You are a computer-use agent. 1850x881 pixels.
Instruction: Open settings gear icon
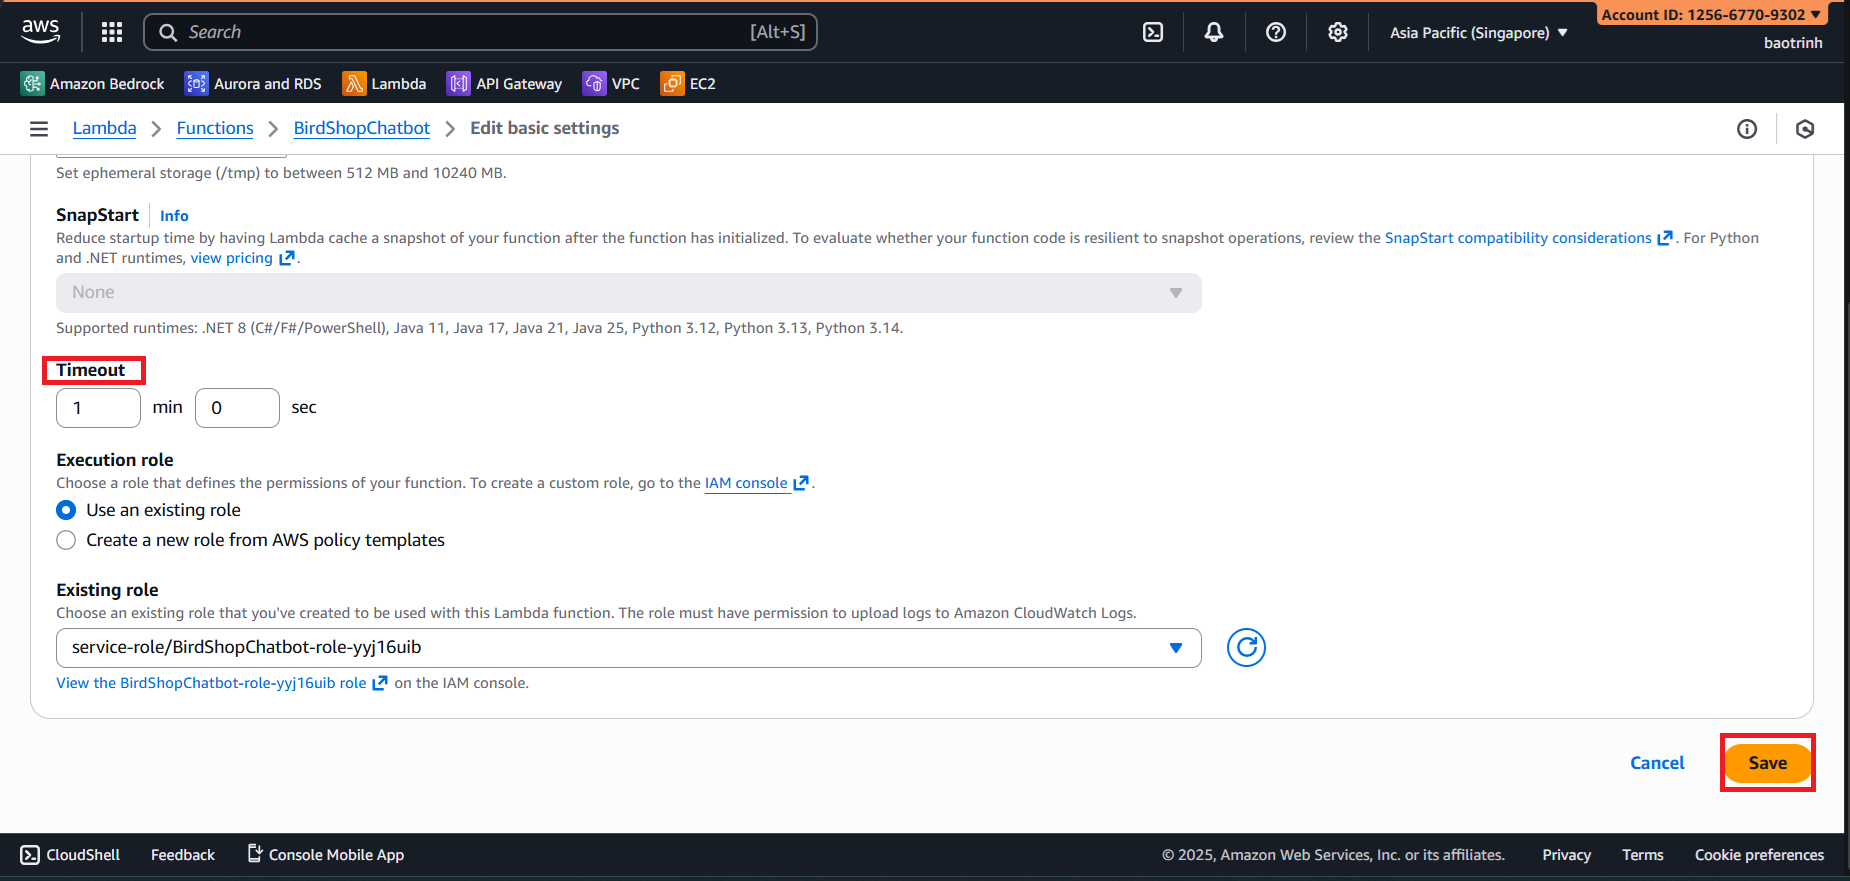pos(1338,32)
